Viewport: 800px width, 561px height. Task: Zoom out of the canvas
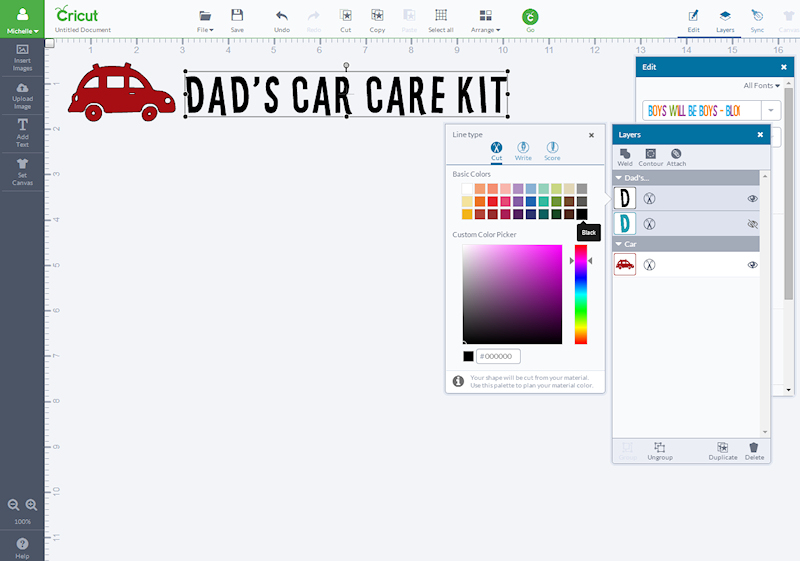tap(14, 505)
